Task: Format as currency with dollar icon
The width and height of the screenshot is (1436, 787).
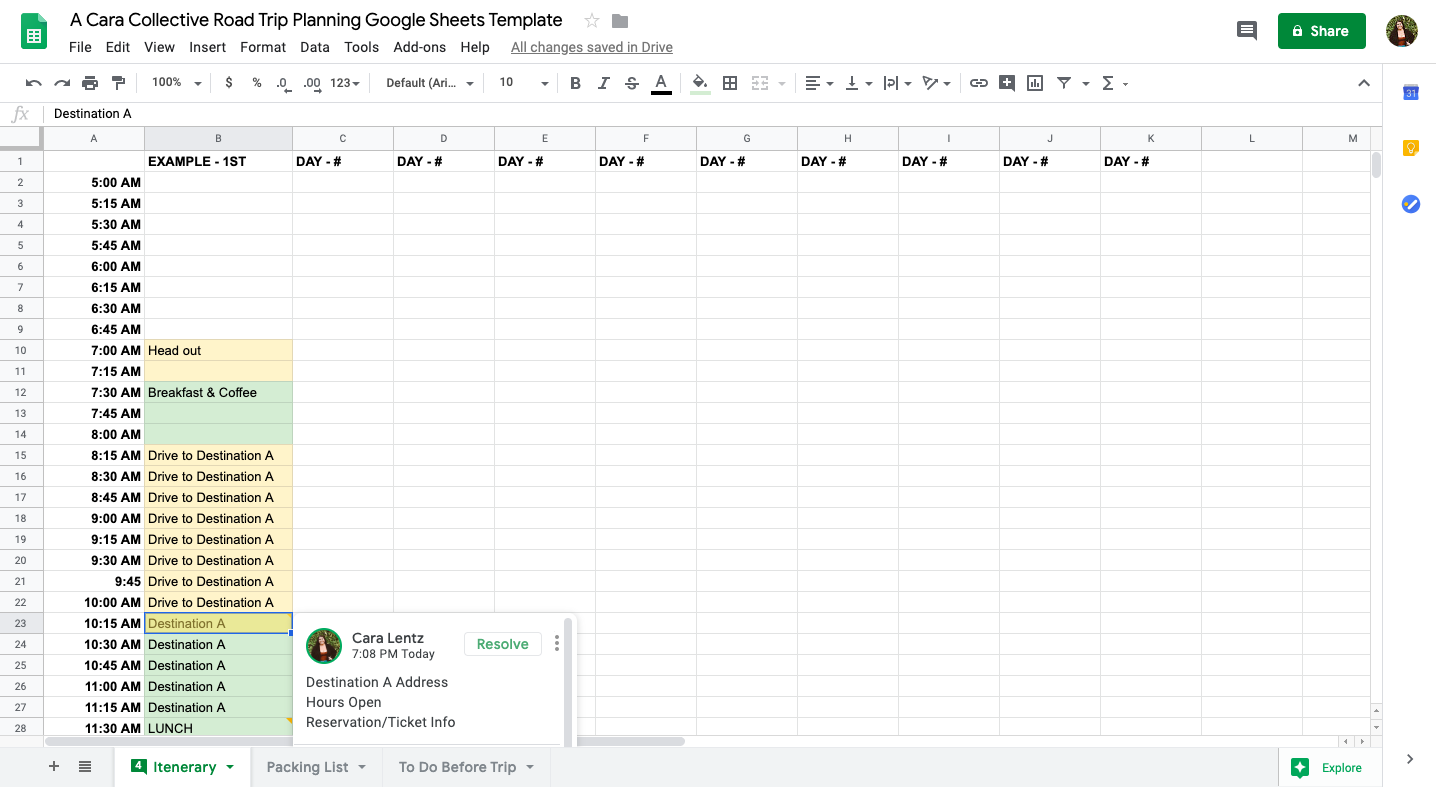Action: 229,83
